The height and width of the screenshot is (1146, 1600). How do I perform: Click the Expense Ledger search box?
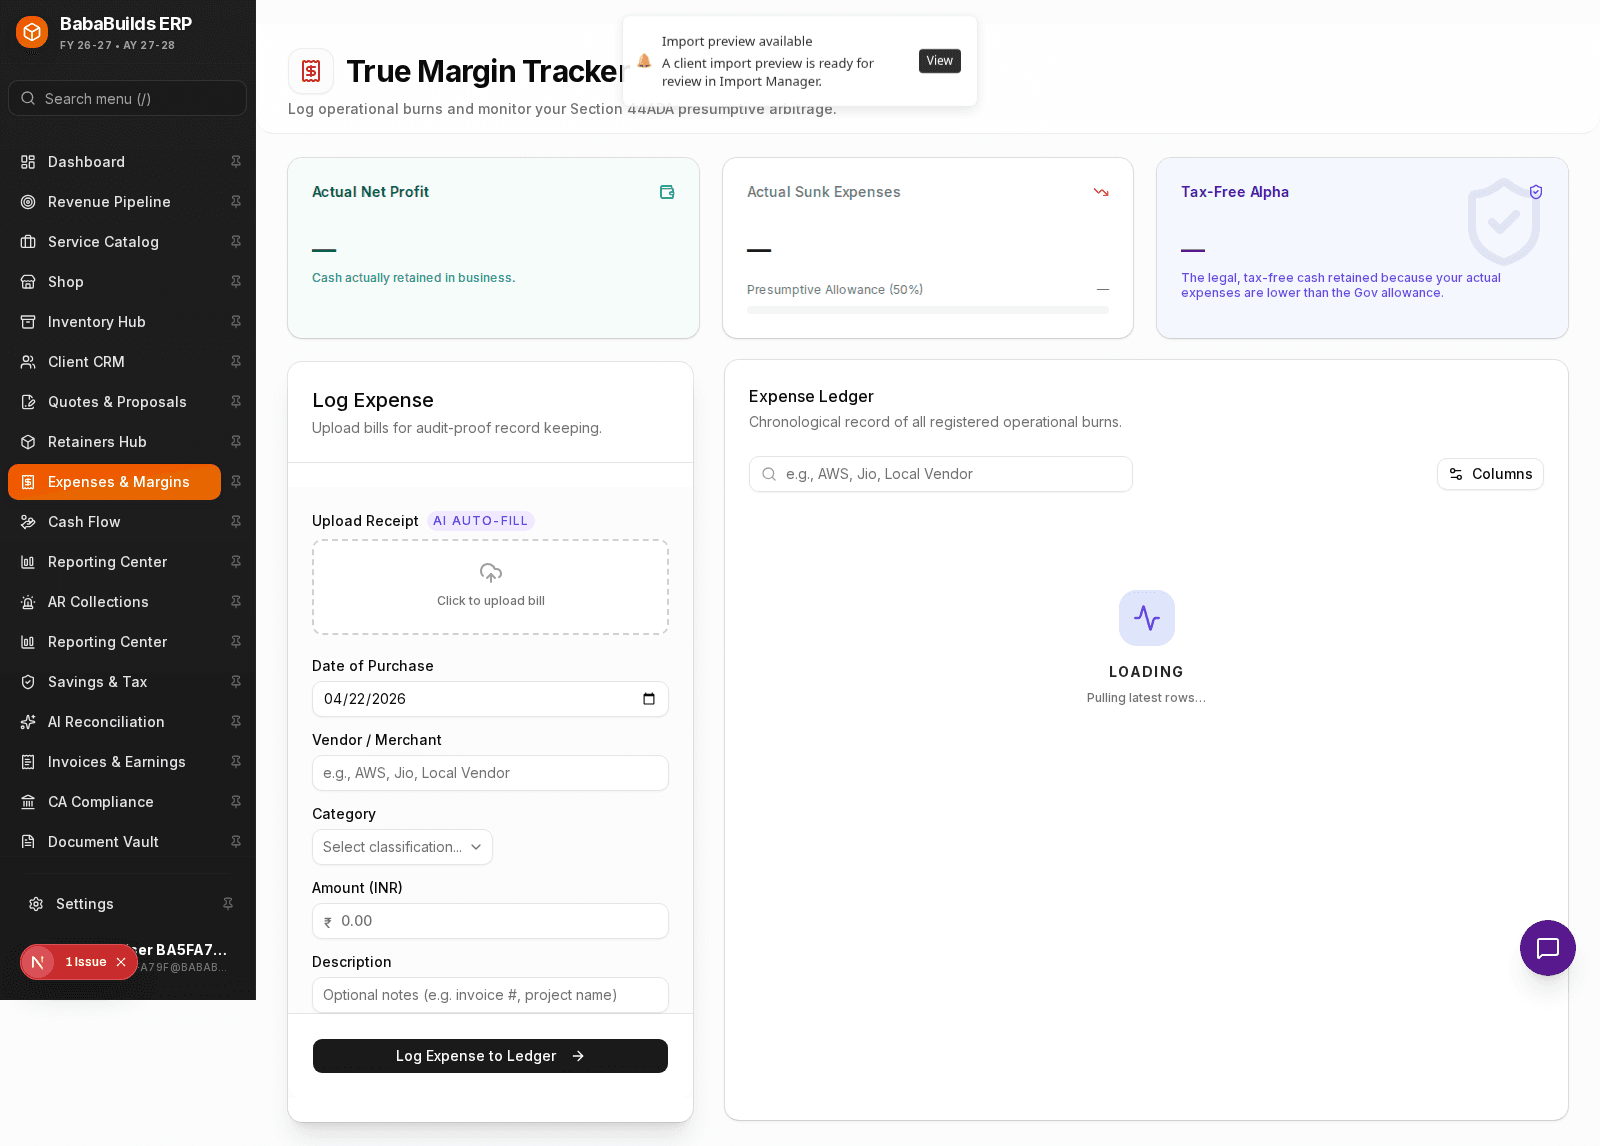(941, 474)
